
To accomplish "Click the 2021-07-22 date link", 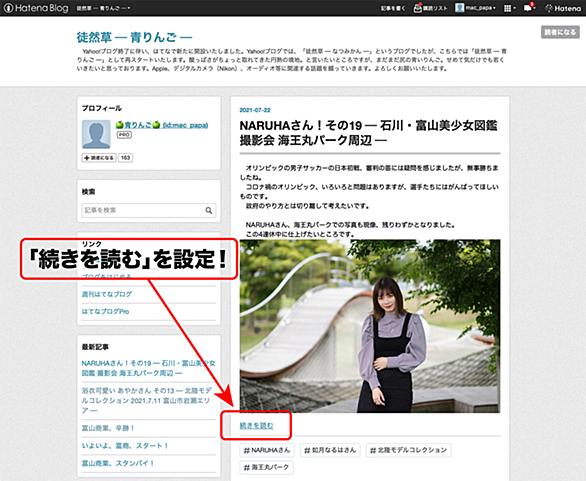I will (255, 110).
